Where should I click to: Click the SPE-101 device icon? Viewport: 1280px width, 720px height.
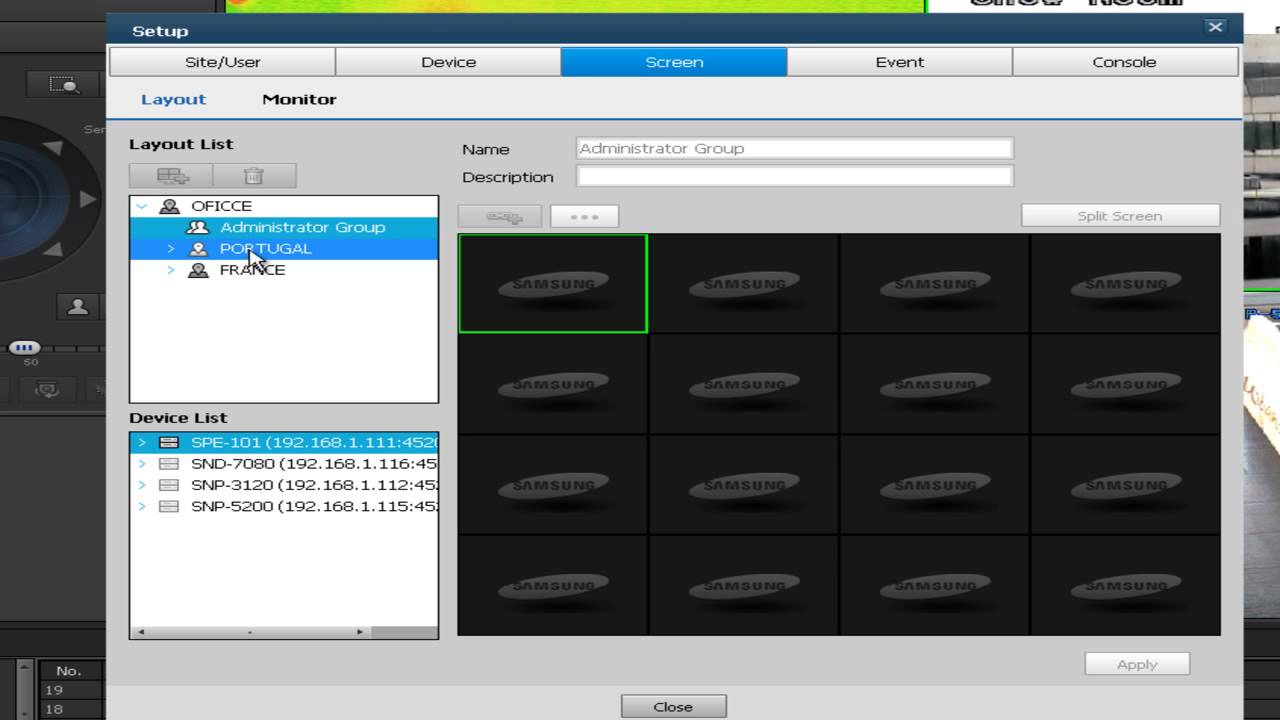169,442
